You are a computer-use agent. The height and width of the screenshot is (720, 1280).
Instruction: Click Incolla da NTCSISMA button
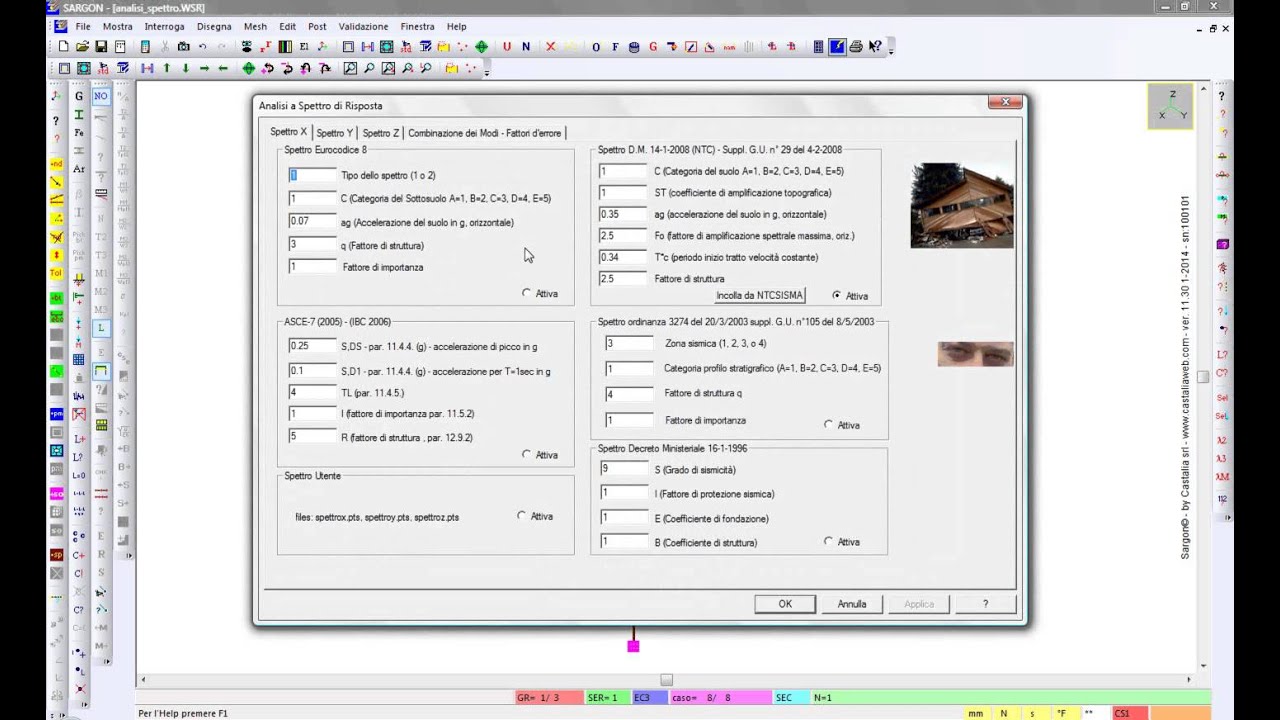(759, 296)
